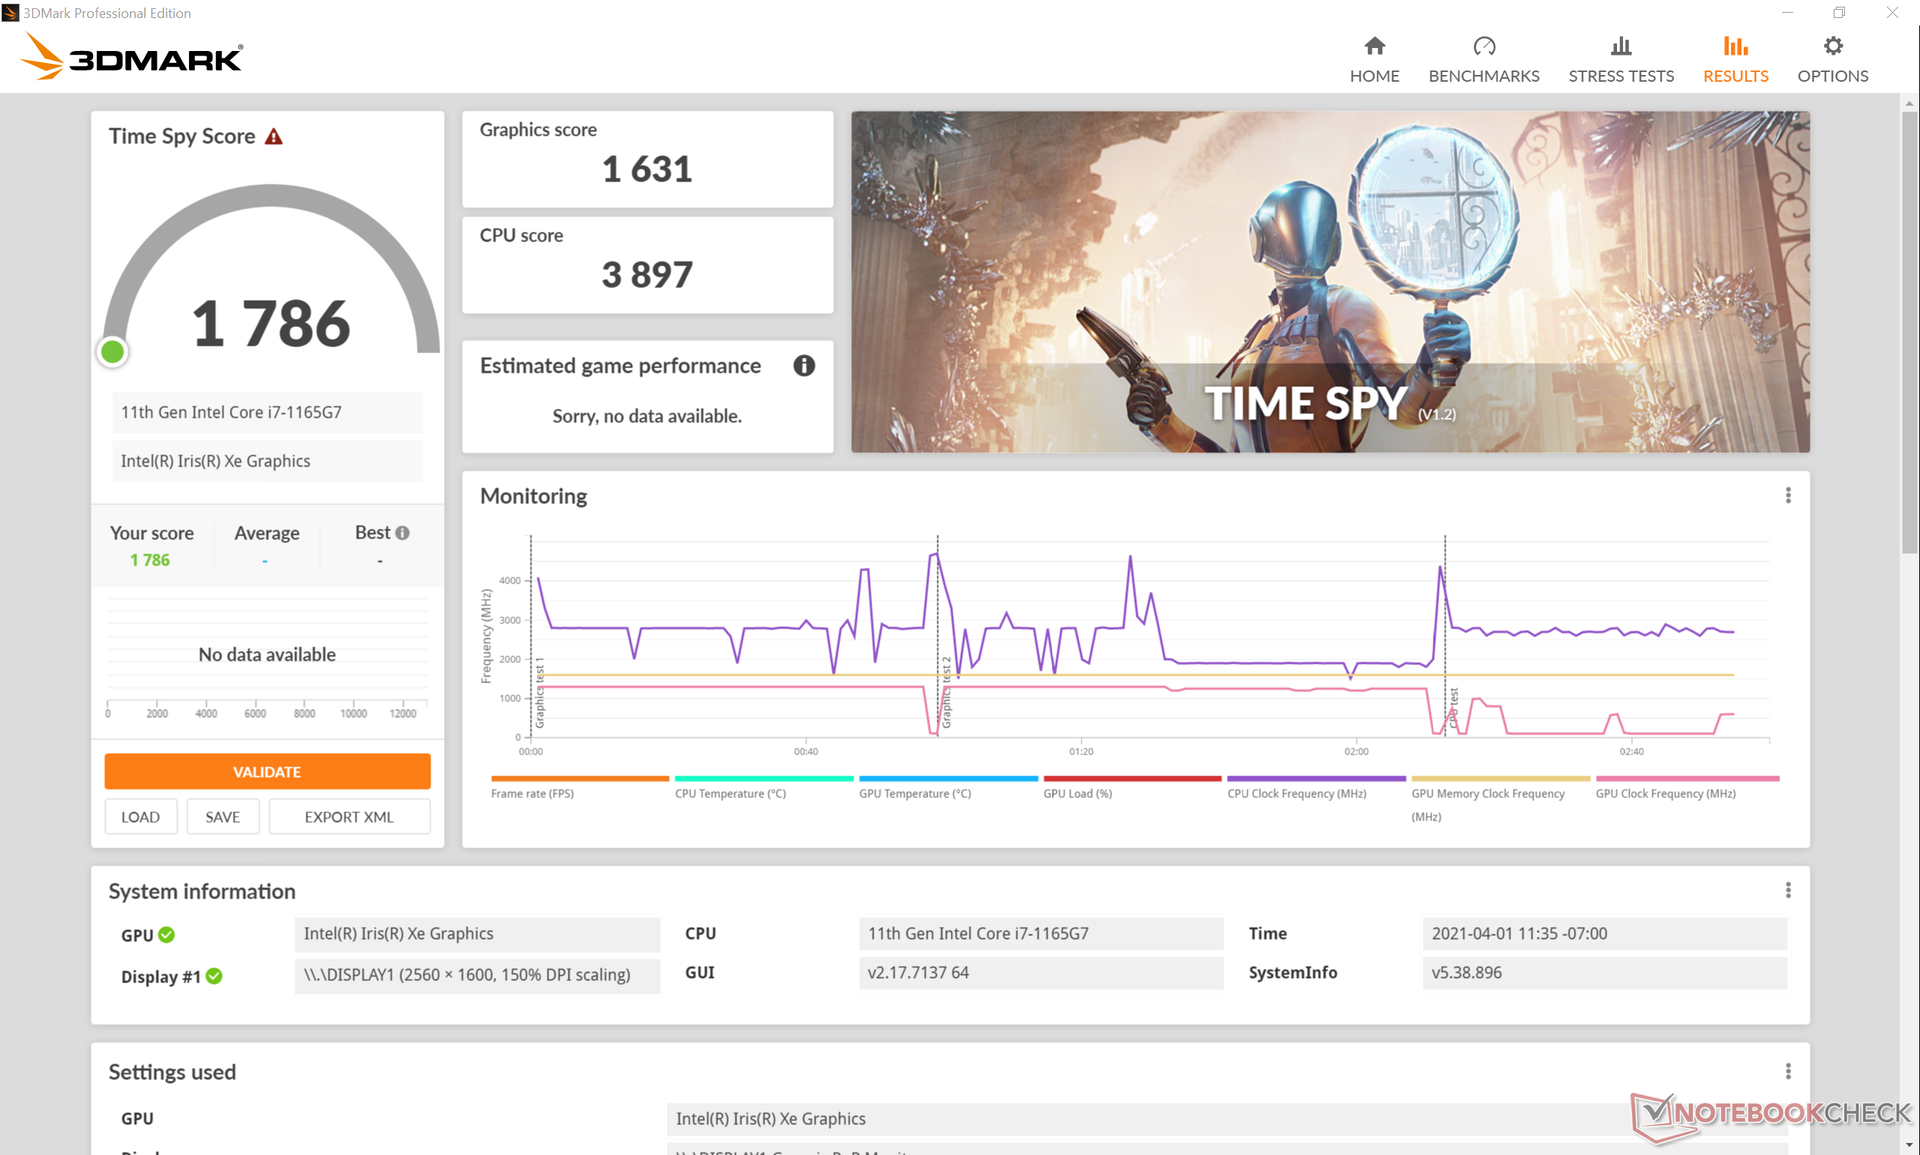Click the Time Spy score warning triangle

click(274, 137)
